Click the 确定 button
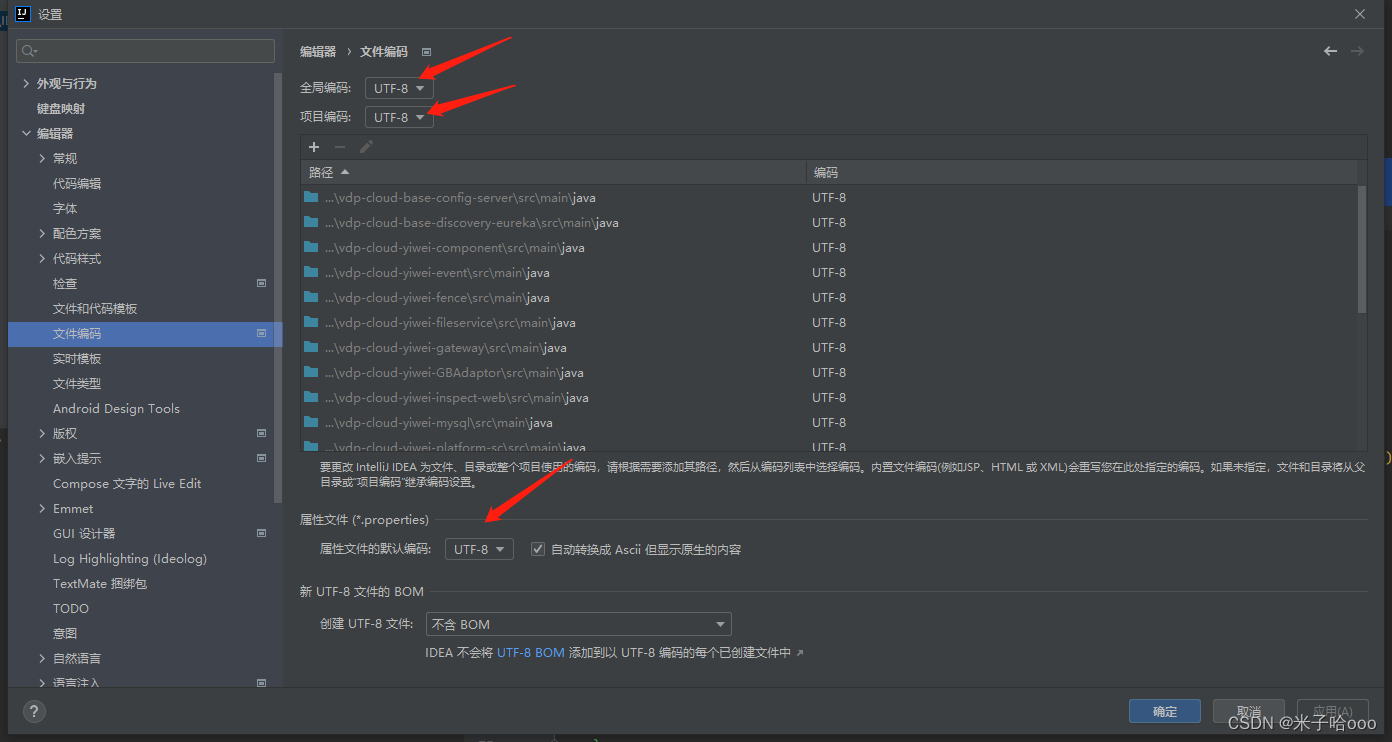Viewport: 1392px width, 742px height. pos(1165,711)
